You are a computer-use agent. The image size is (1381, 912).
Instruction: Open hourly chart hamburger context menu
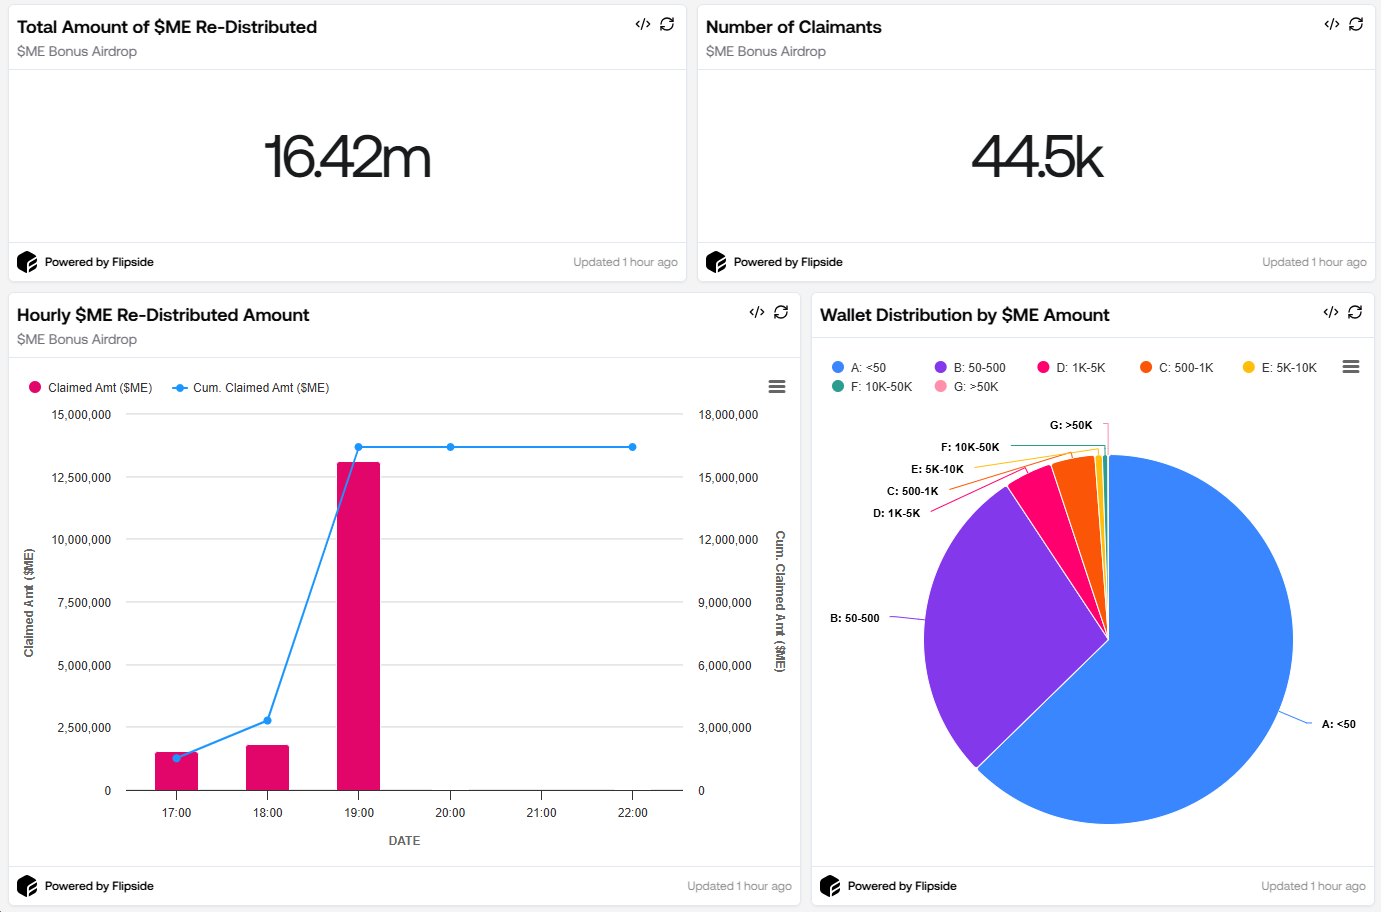click(x=776, y=387)
